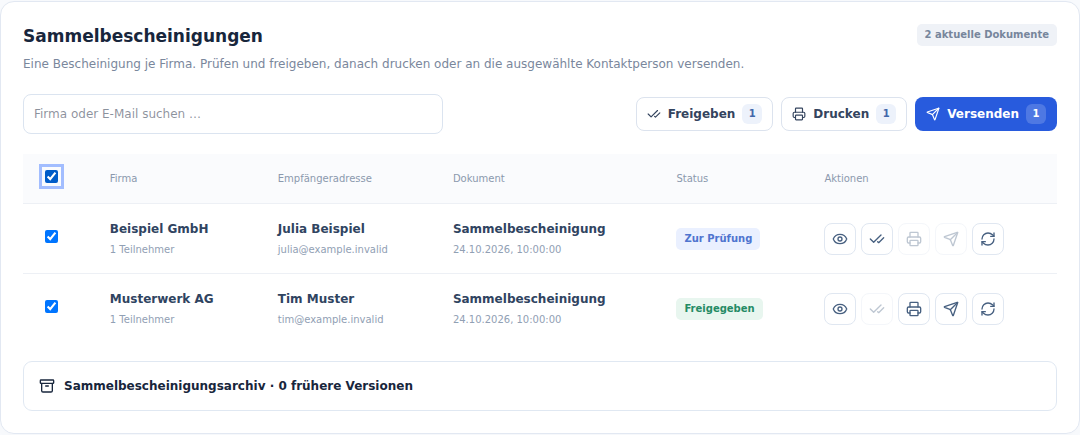Send the Musterwerk AG certificate via paper-plane icon

coord(951,309)
